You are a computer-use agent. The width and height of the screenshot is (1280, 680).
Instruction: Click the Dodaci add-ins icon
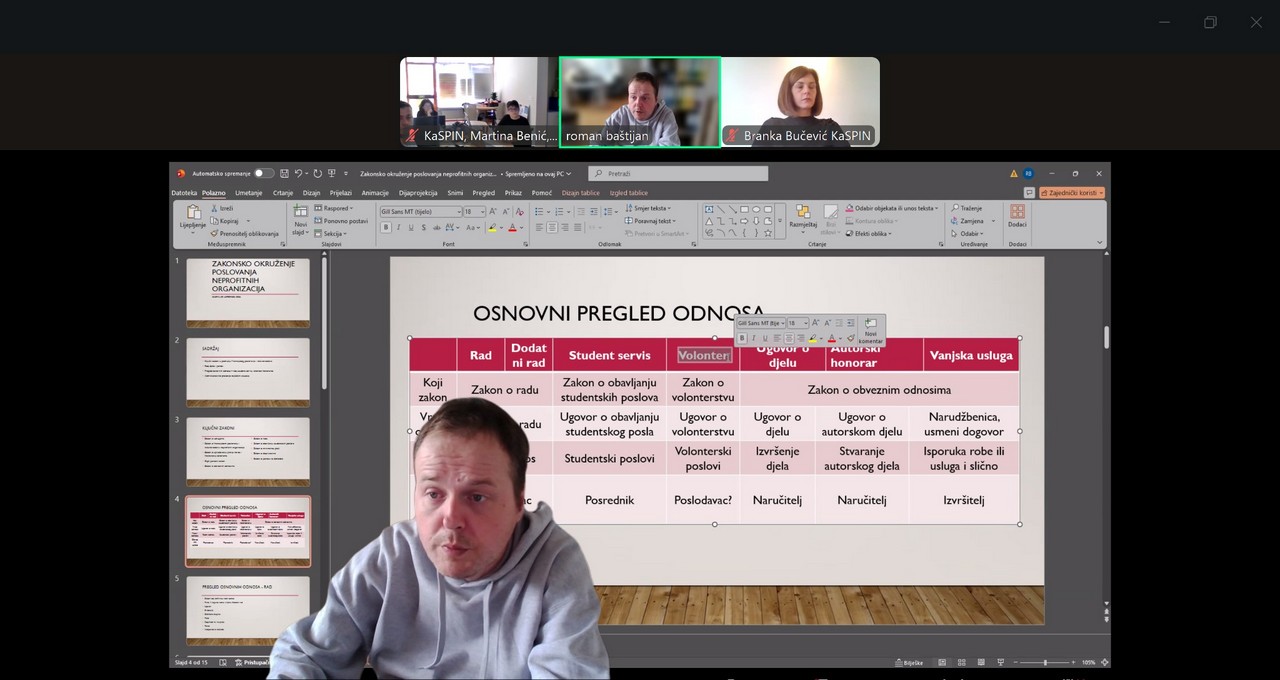coord(1017,214)
